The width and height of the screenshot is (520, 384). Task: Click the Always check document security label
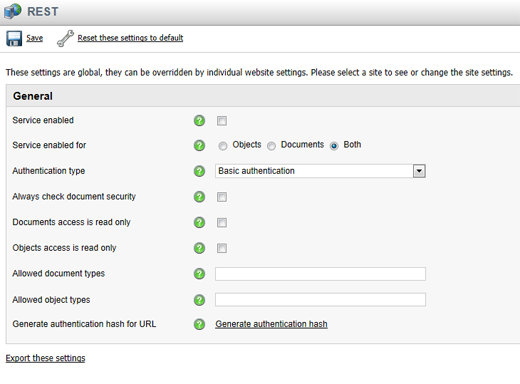click(74, 197)
